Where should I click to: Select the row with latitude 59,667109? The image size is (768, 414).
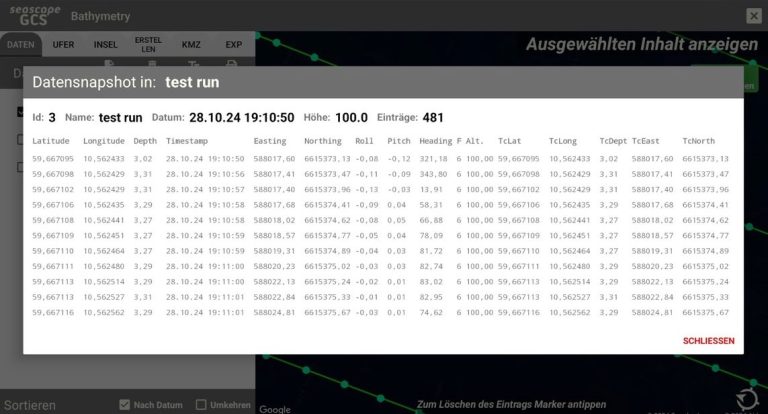click(x=381, y=236)
